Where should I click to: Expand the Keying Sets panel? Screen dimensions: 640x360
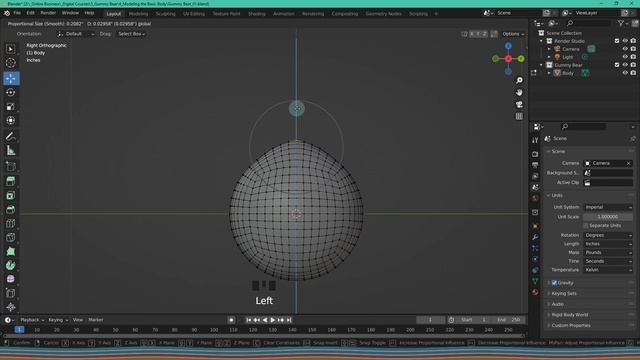564,293
